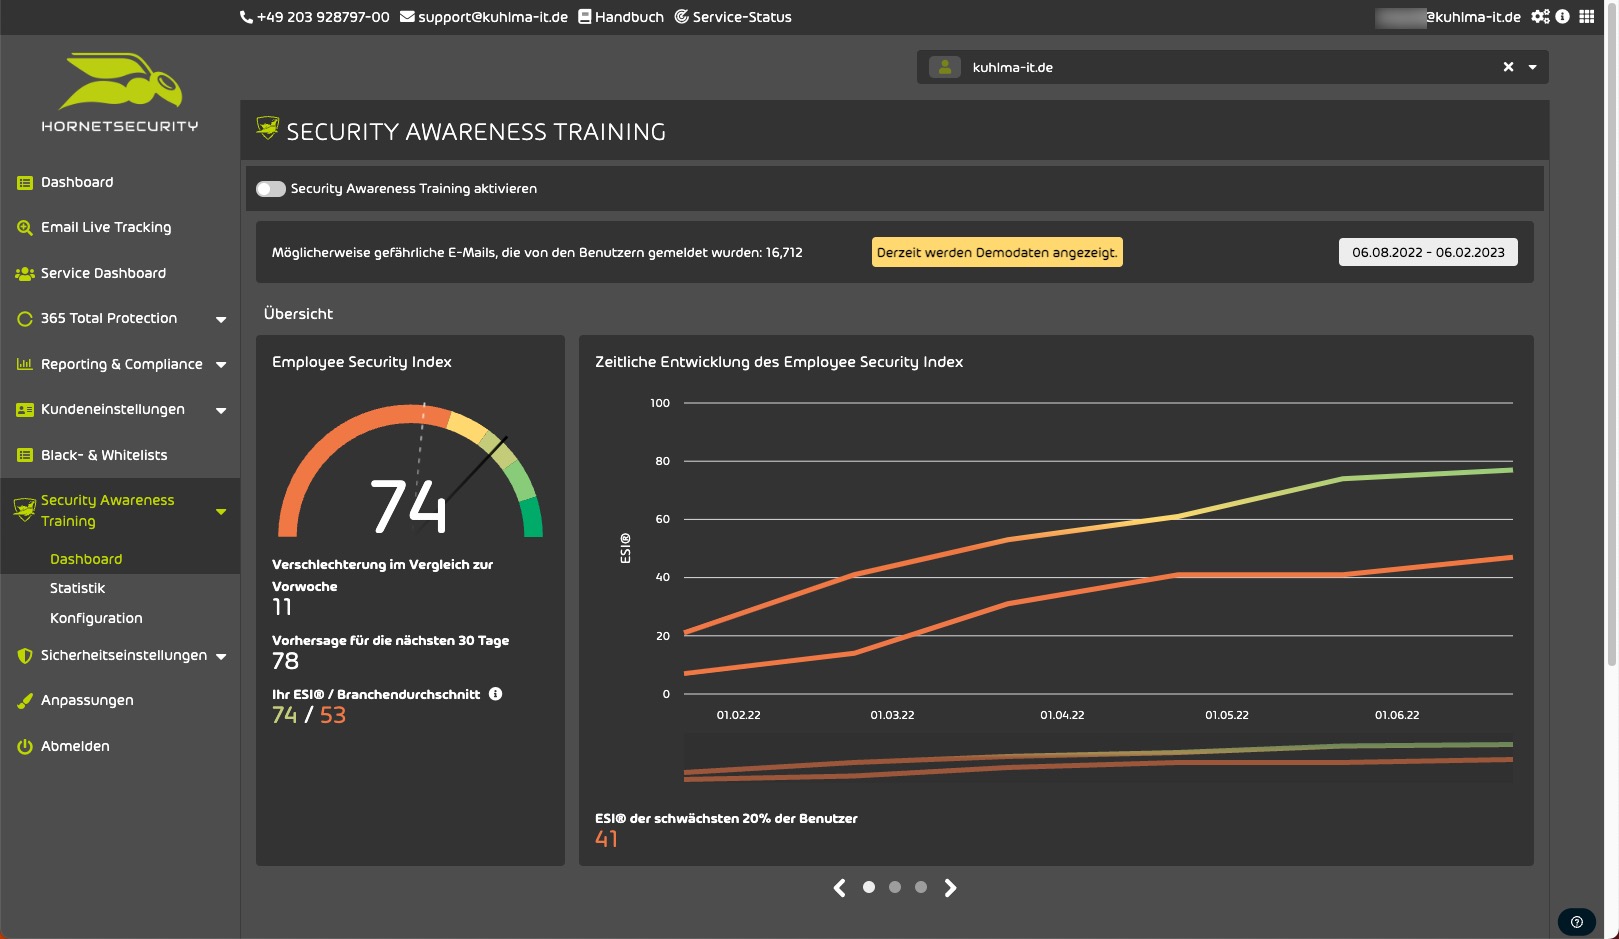The image size is (1619, 939).
Task: Click the Handbuch link
Action: (x=629, y=17)
